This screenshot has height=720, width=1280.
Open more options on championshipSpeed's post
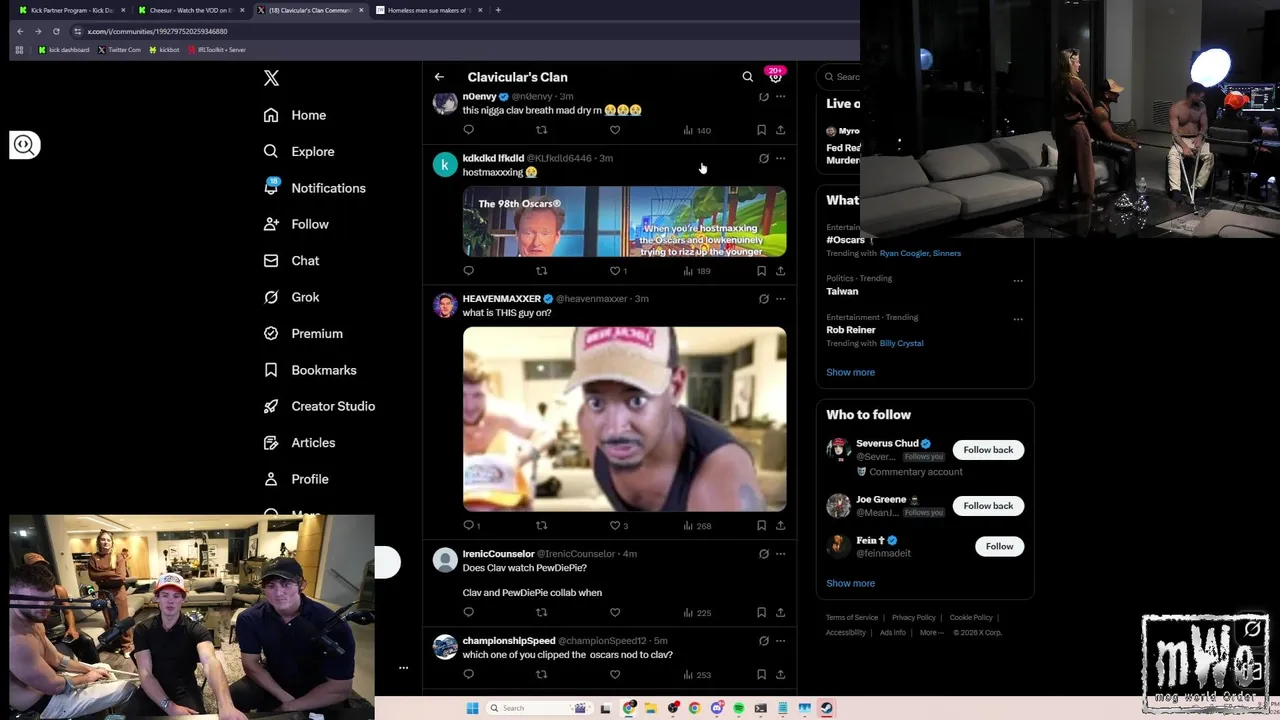[x=781, y=641]
